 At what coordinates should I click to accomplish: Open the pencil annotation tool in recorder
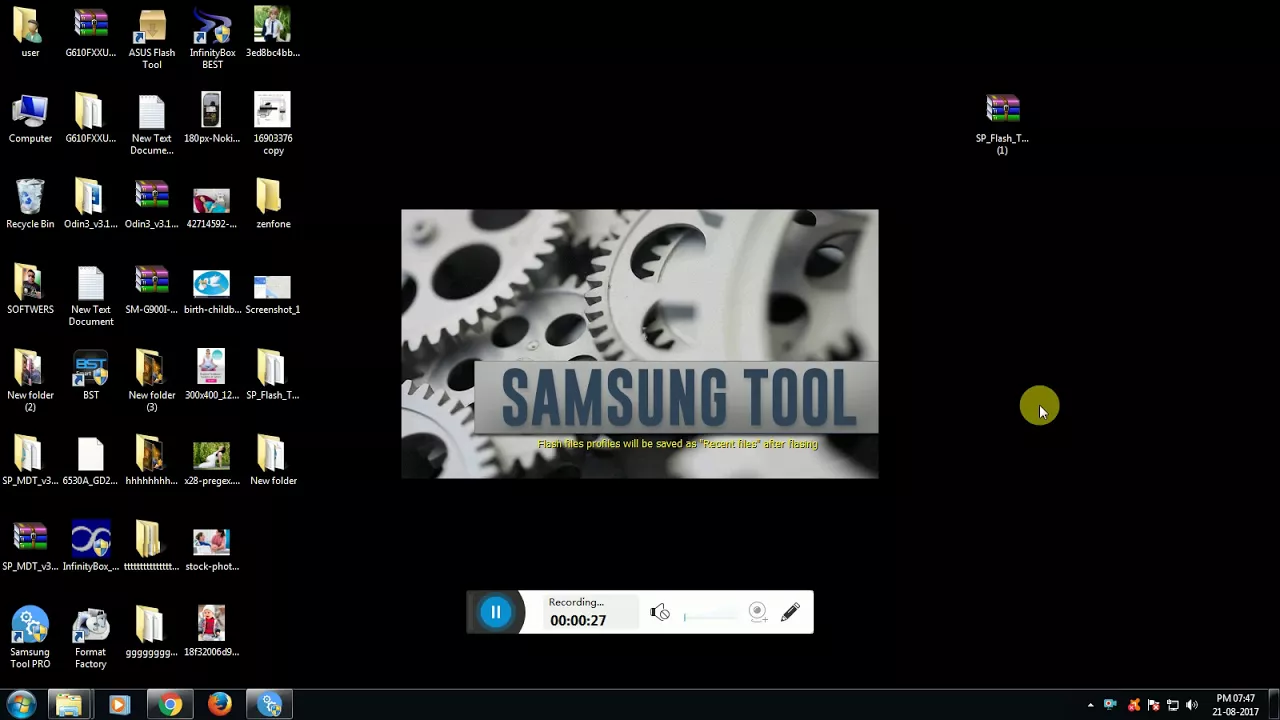(791, 612)
